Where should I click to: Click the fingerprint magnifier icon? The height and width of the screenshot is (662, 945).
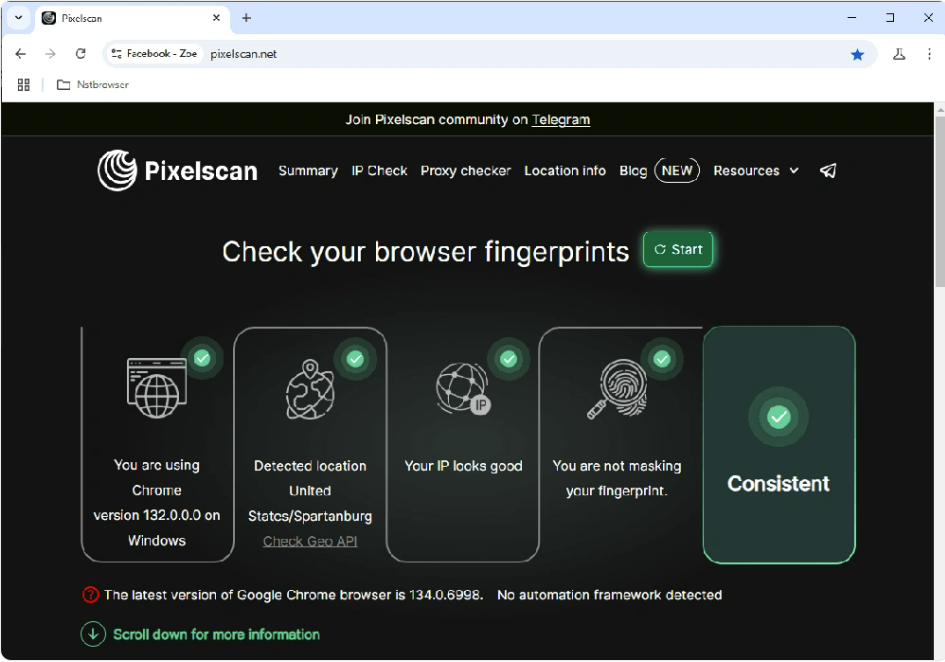click(617, 389)
